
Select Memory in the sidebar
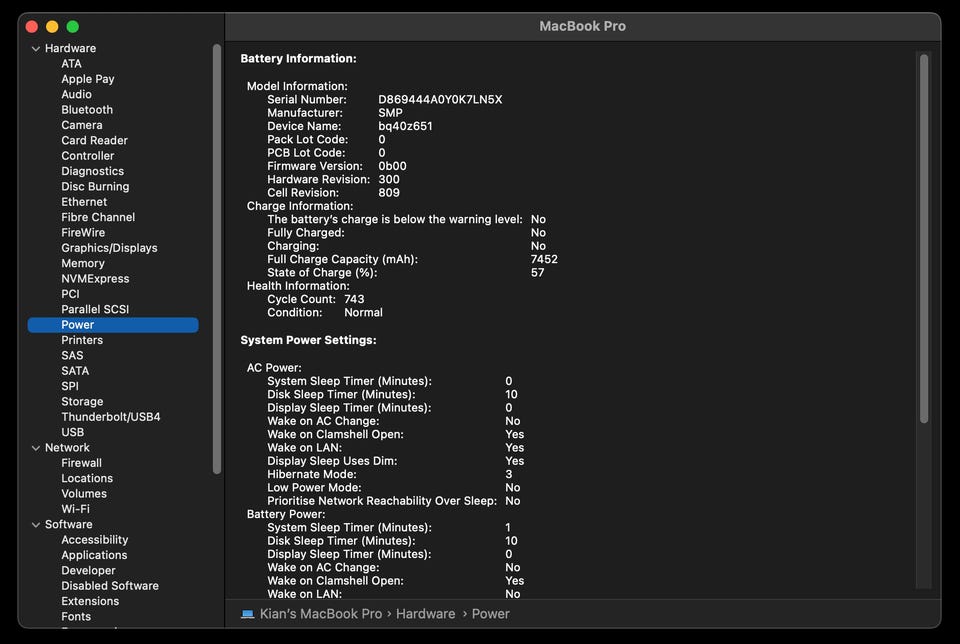tap(83, 263)
